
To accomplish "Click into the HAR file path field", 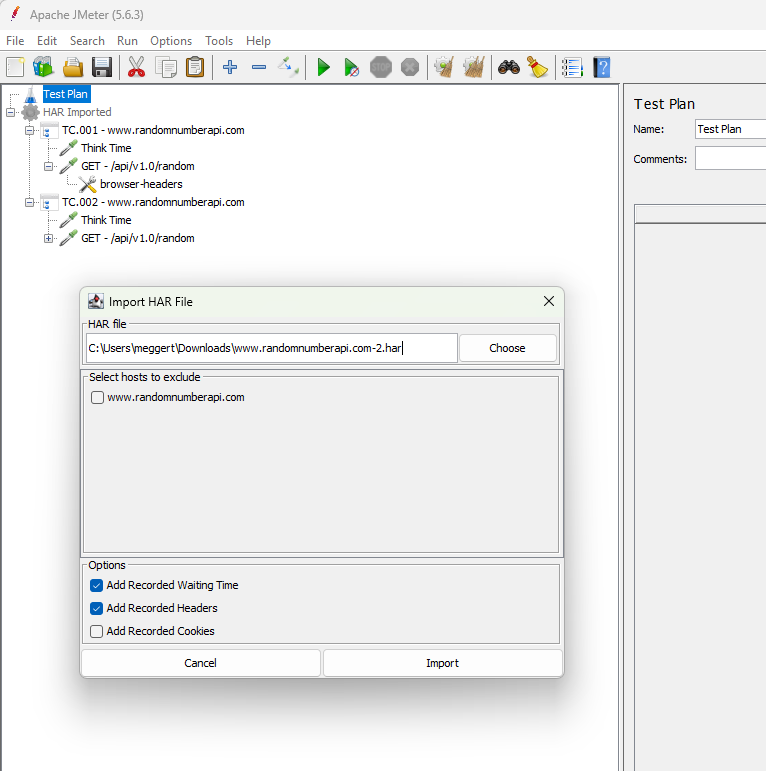I will pos(270,348).
